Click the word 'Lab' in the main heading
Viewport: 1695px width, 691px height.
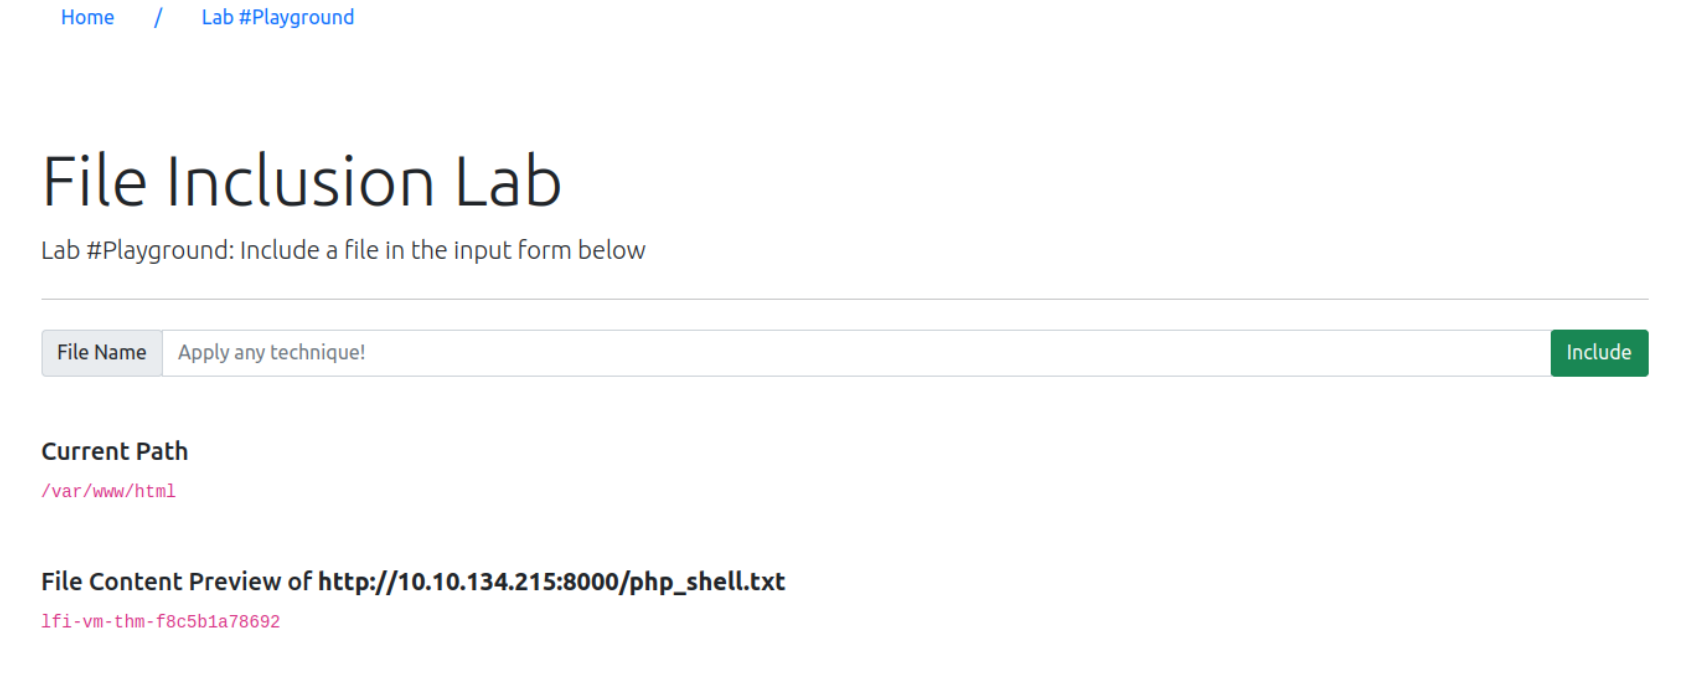508,182
